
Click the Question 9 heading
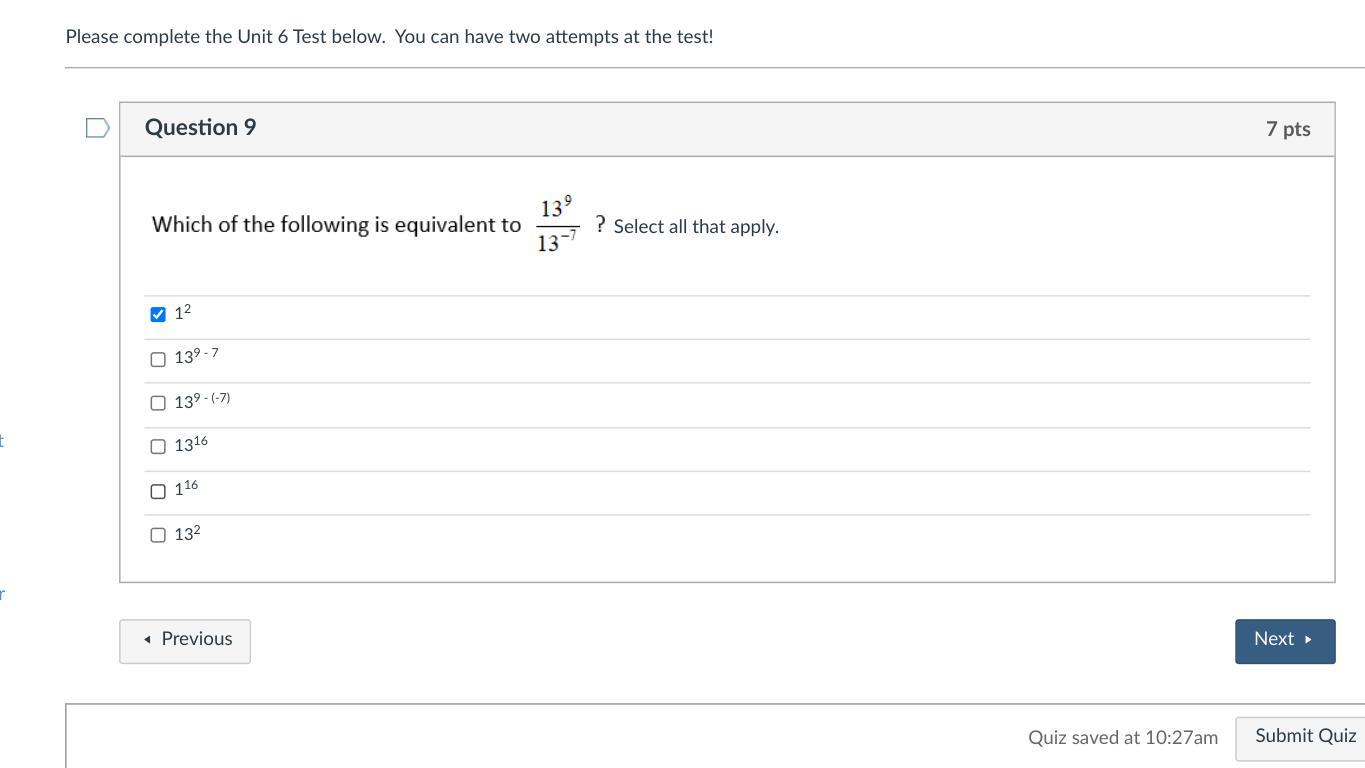[x=200, y=128]
